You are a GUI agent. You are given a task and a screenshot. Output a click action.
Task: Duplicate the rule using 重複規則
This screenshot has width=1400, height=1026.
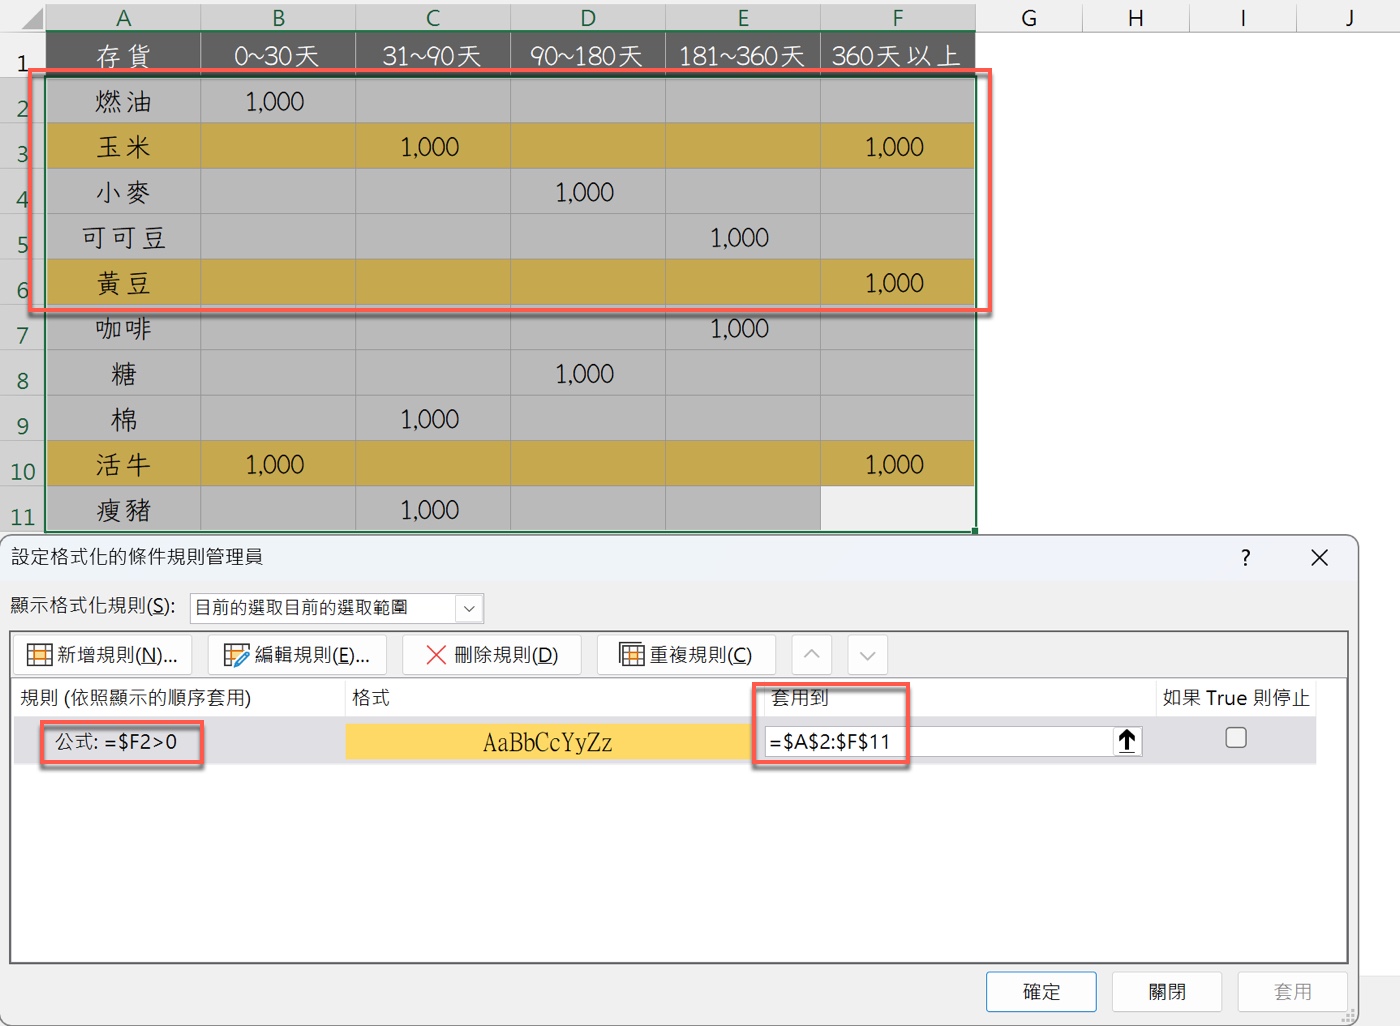(x=686, y=655)
